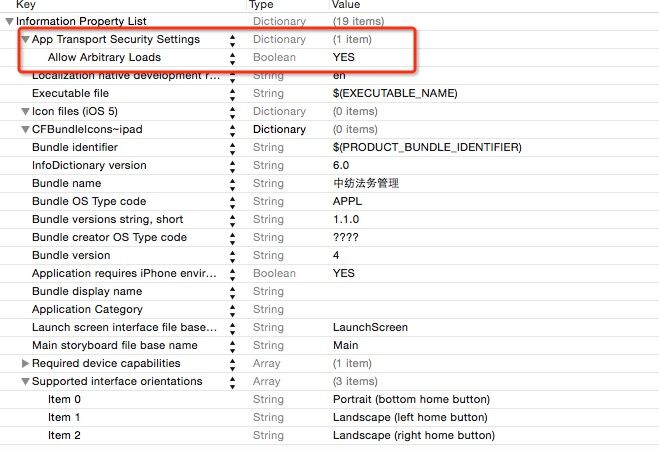
Task: Click the stepper beside Bundle version
Action: [233, 255]
